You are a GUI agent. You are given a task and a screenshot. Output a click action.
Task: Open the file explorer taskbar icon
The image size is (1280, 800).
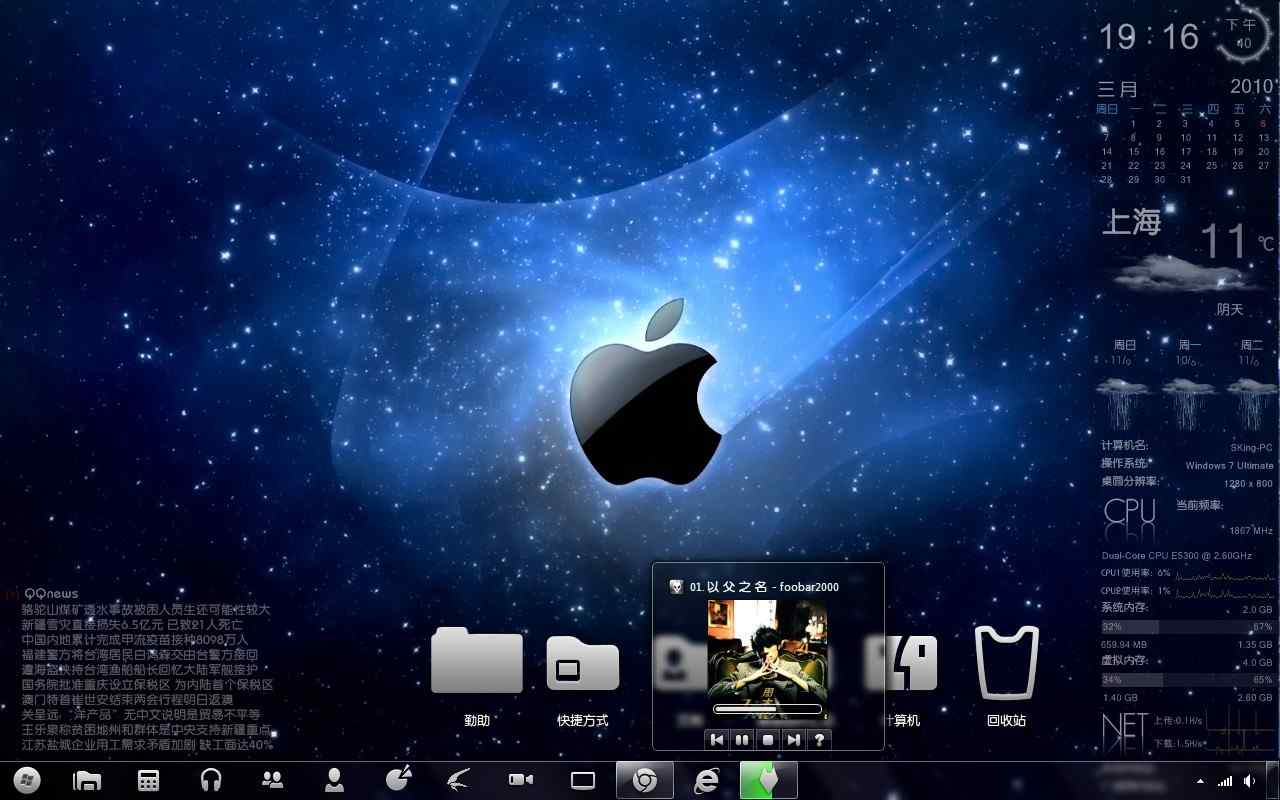(87, 780)
